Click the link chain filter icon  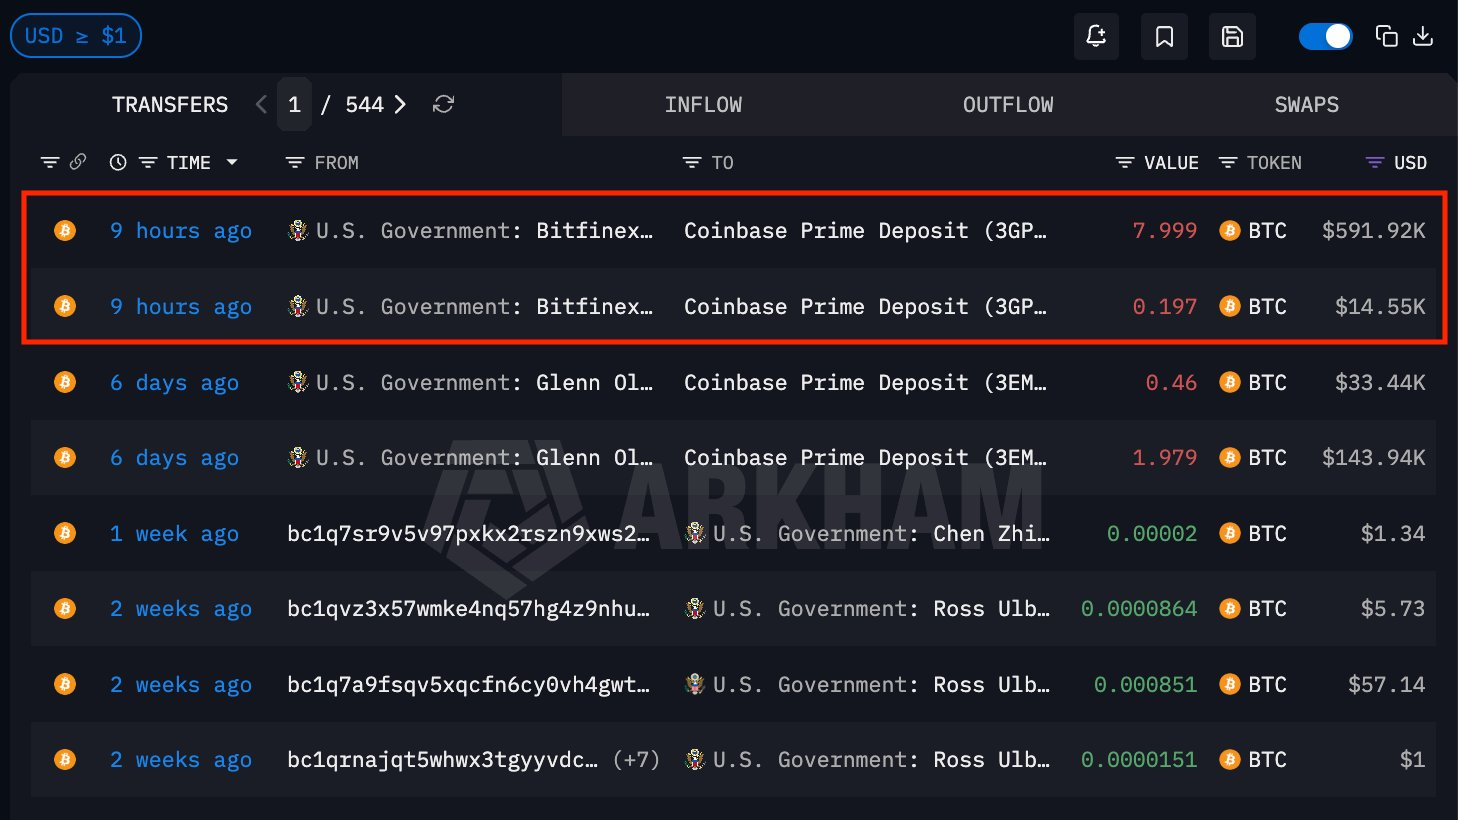tap(78, 161)
